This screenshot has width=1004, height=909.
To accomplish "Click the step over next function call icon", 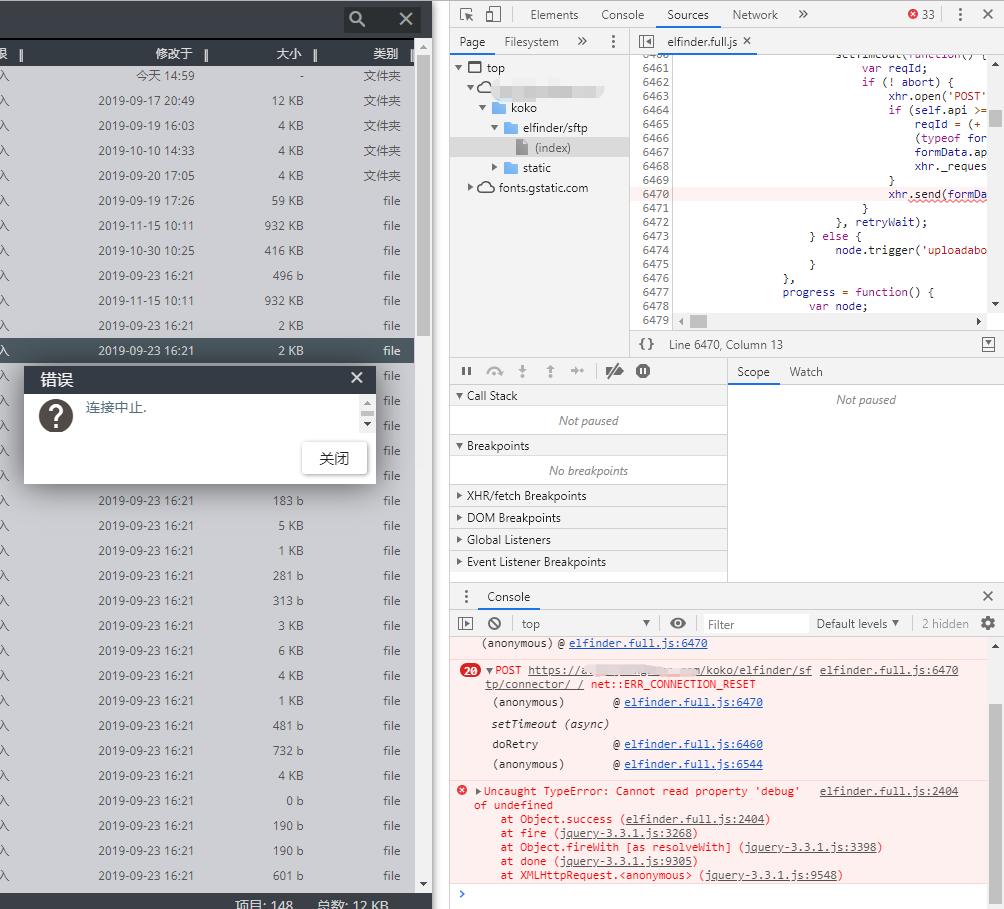I will coord(494,371).
